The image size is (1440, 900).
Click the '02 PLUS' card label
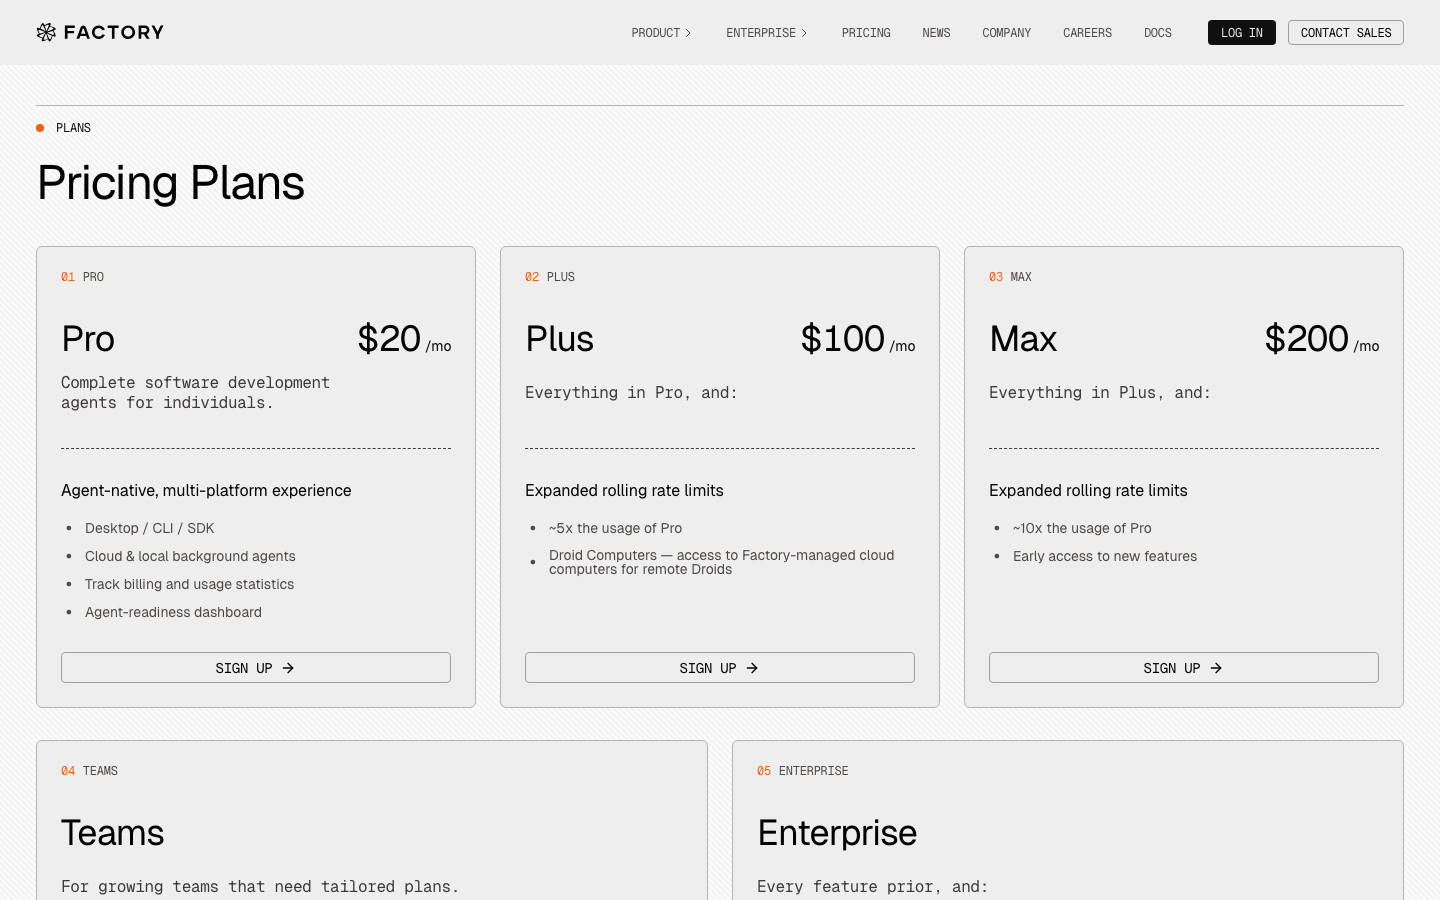[x=550, y=277]
